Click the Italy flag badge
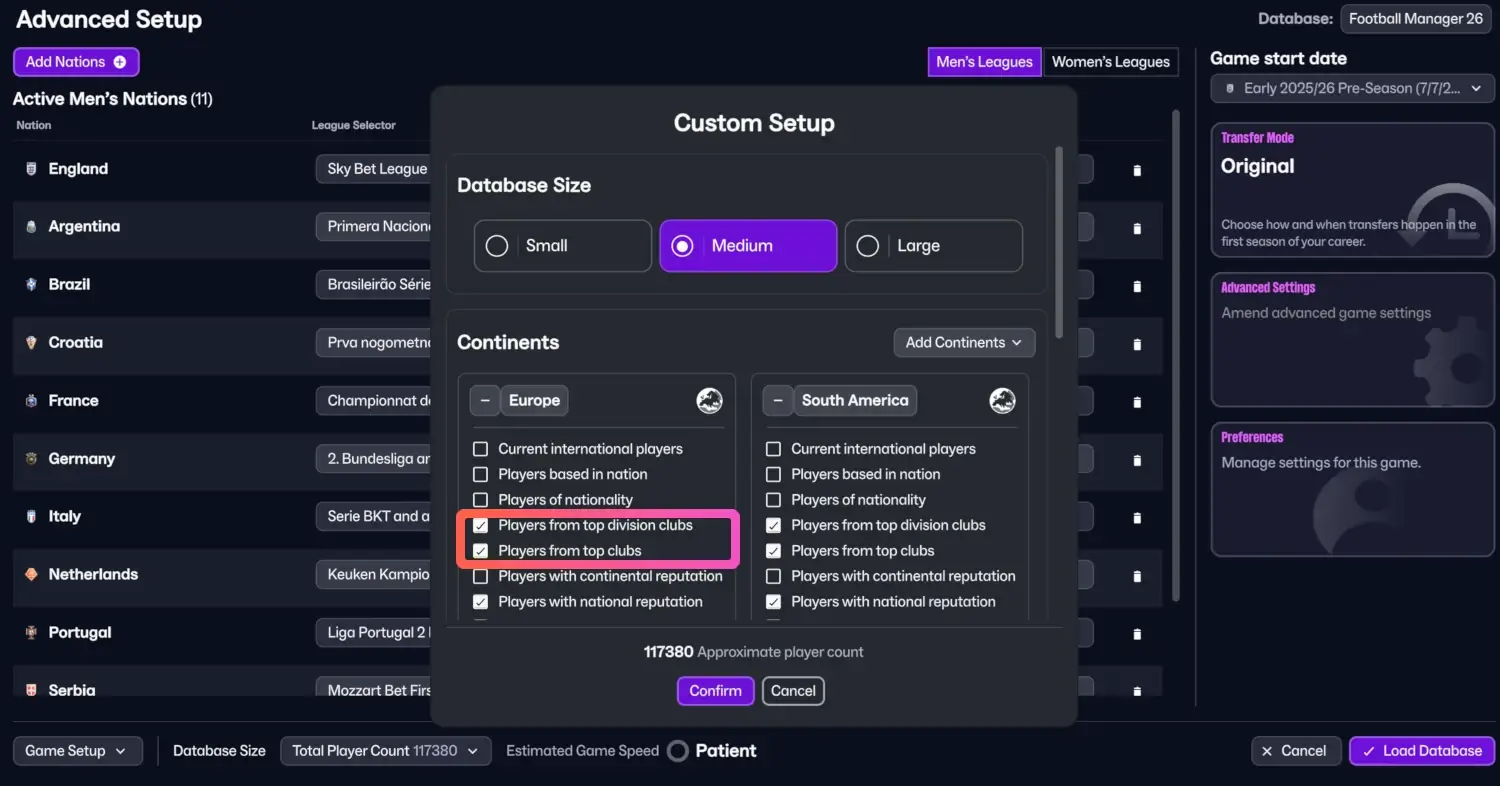The width and height of the screenshot is (1500, 786). (x=31, y=517)
